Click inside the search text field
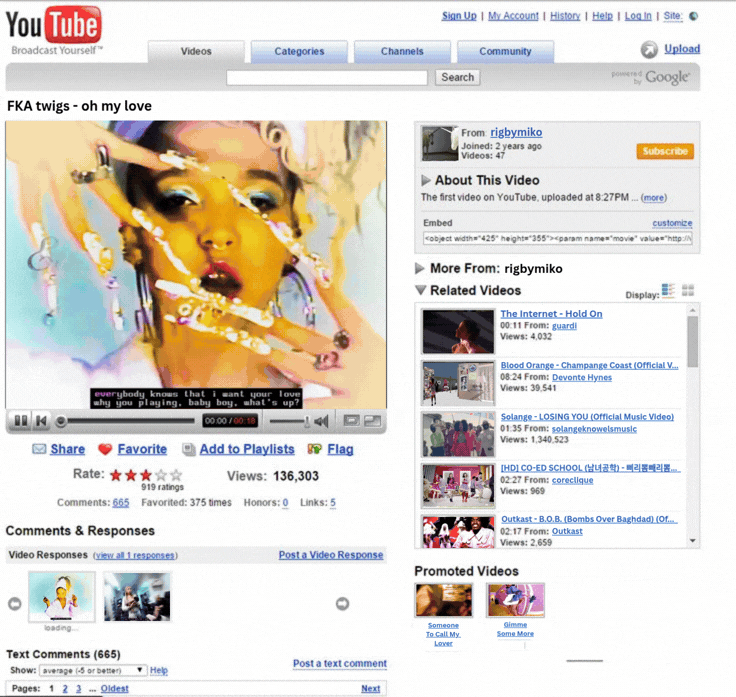 click(327, 78)
